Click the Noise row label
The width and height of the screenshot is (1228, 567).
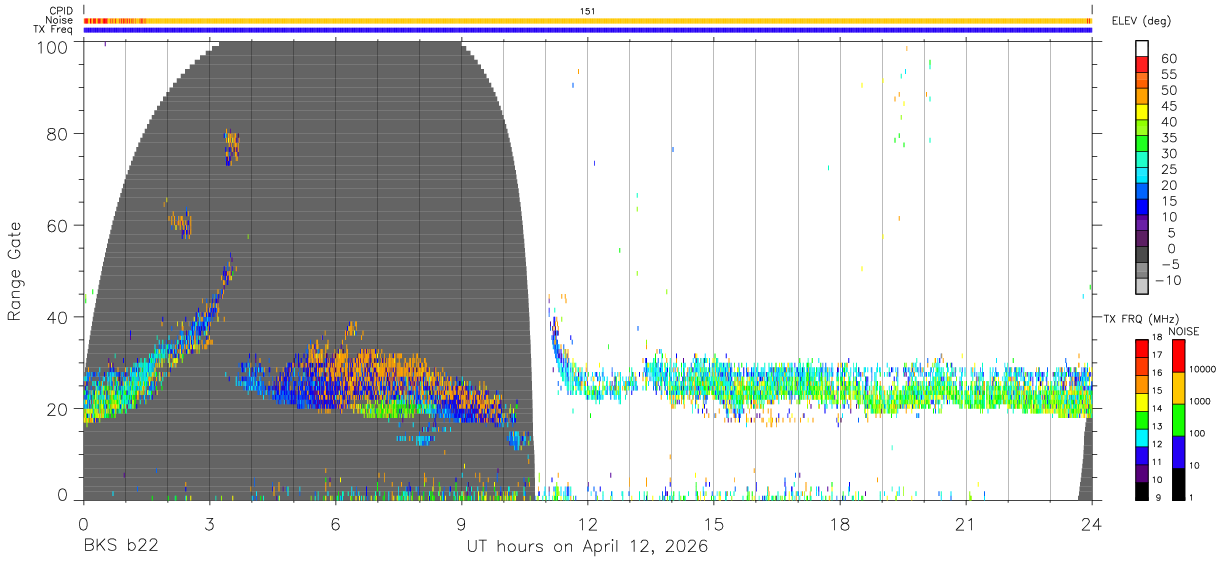click(x=59, y=20)
